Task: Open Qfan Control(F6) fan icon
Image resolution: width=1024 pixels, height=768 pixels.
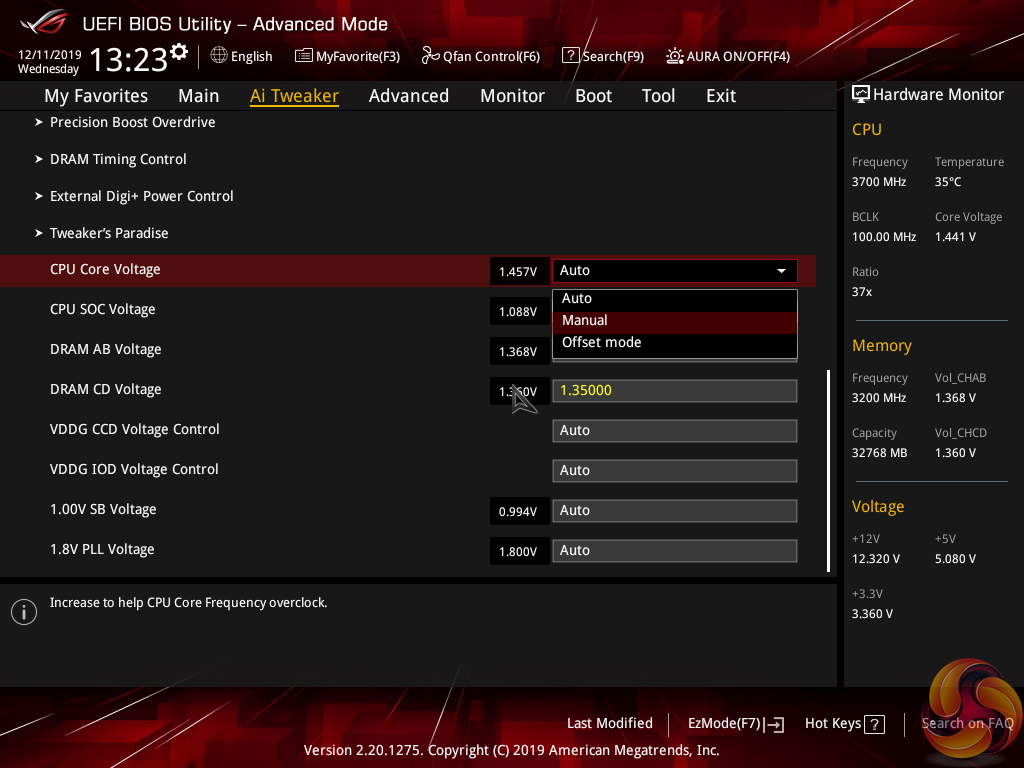Action: click(430, 56)
